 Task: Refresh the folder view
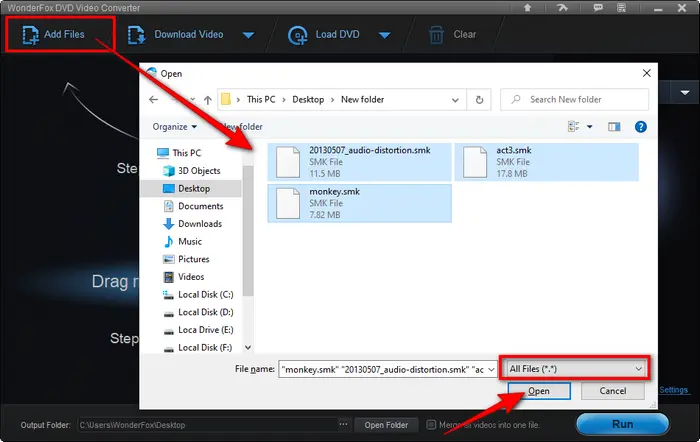tap(479, 100)
